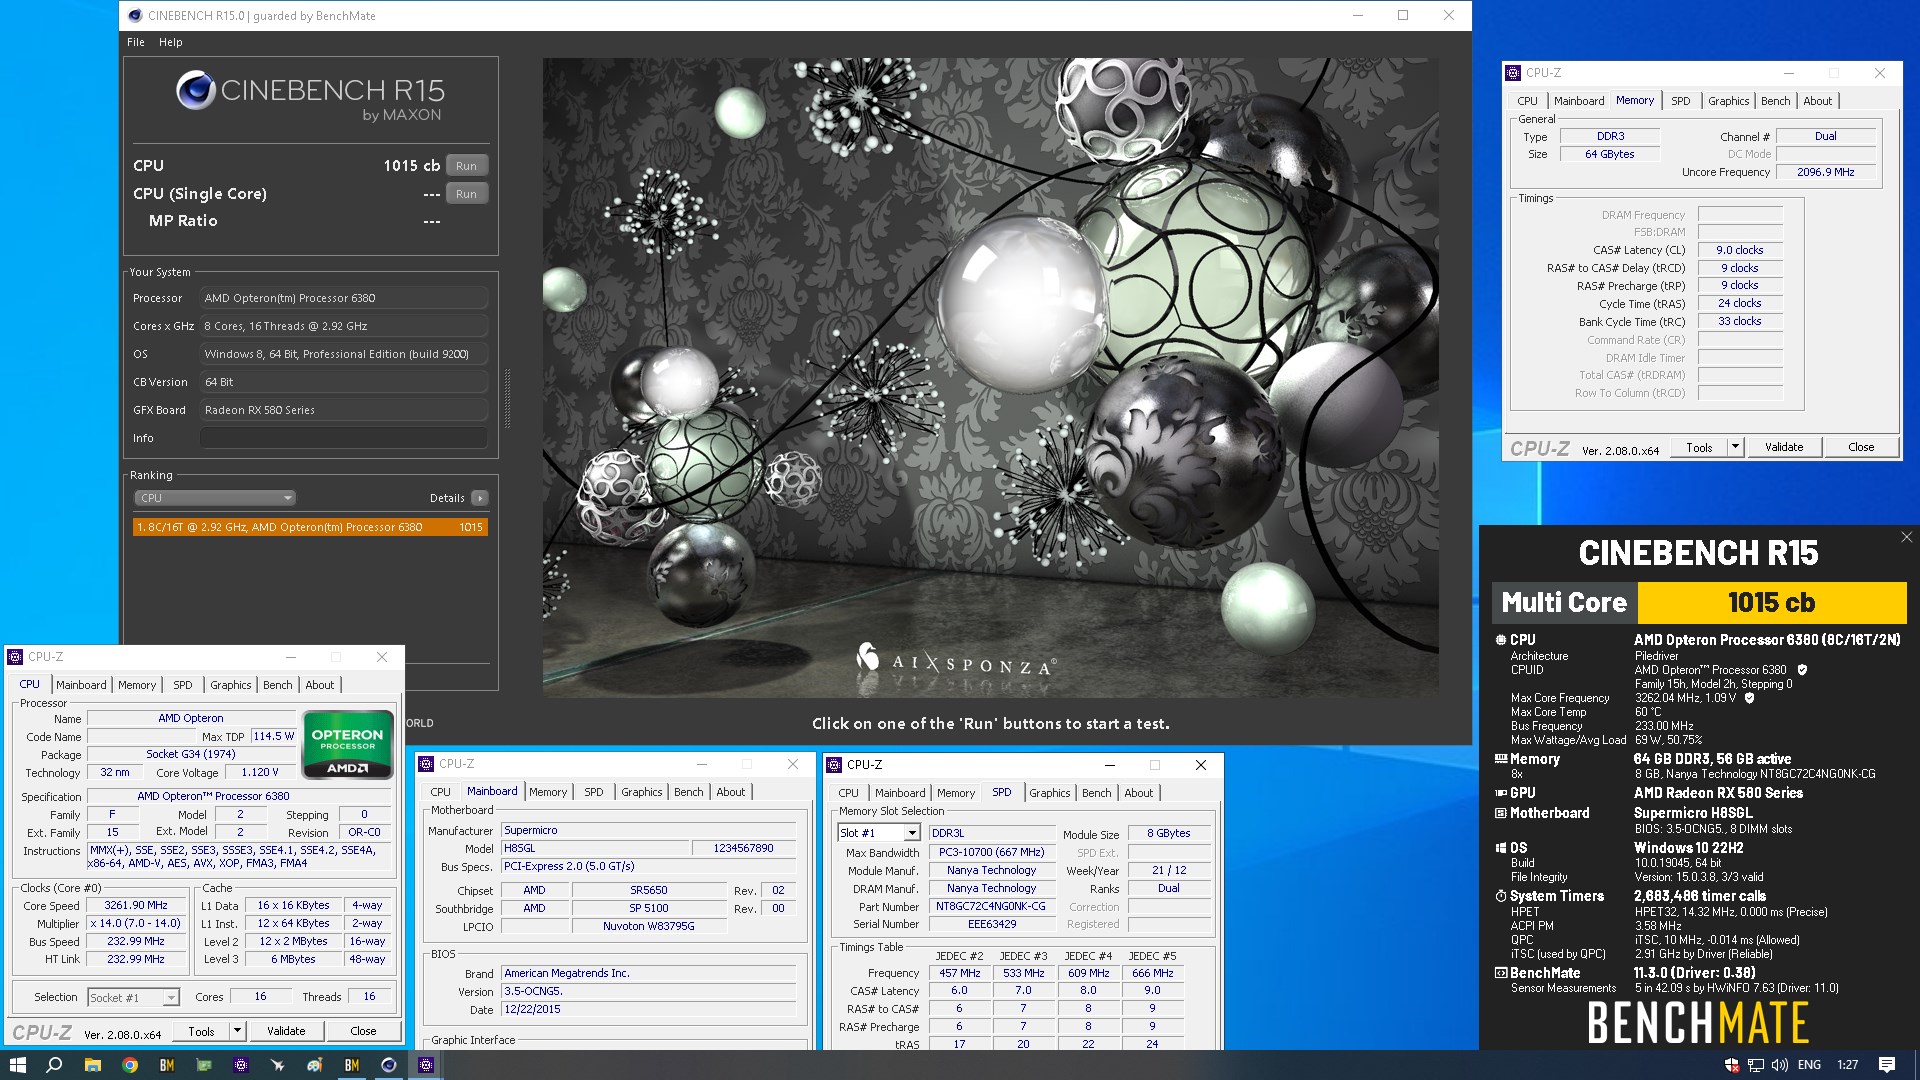Click Validate in the CPU-Z CPU window

coord(286,1031)
